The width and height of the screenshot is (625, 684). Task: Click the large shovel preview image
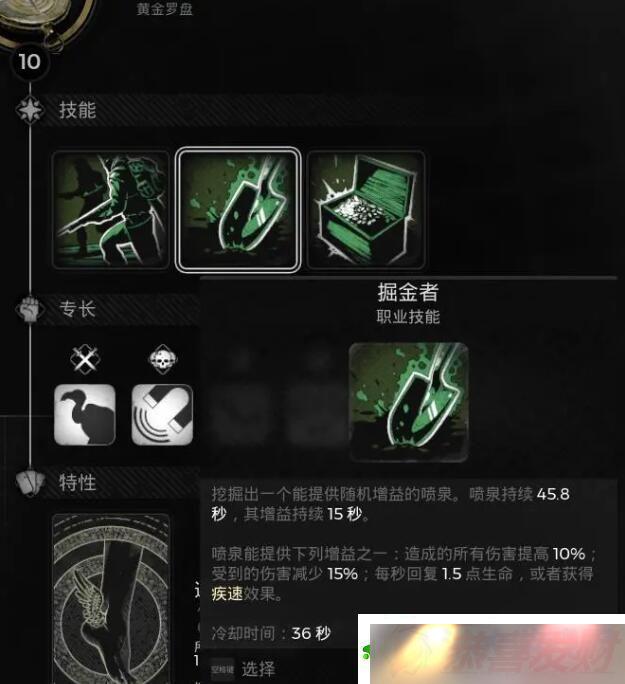click(409, 402)
